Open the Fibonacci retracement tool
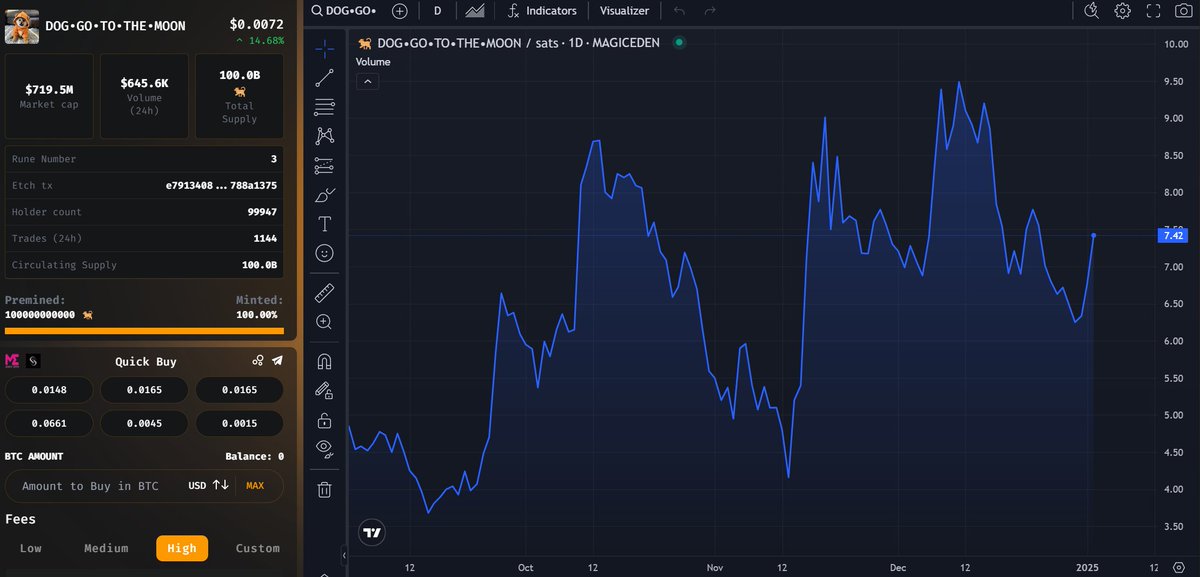 click(324, 106)
